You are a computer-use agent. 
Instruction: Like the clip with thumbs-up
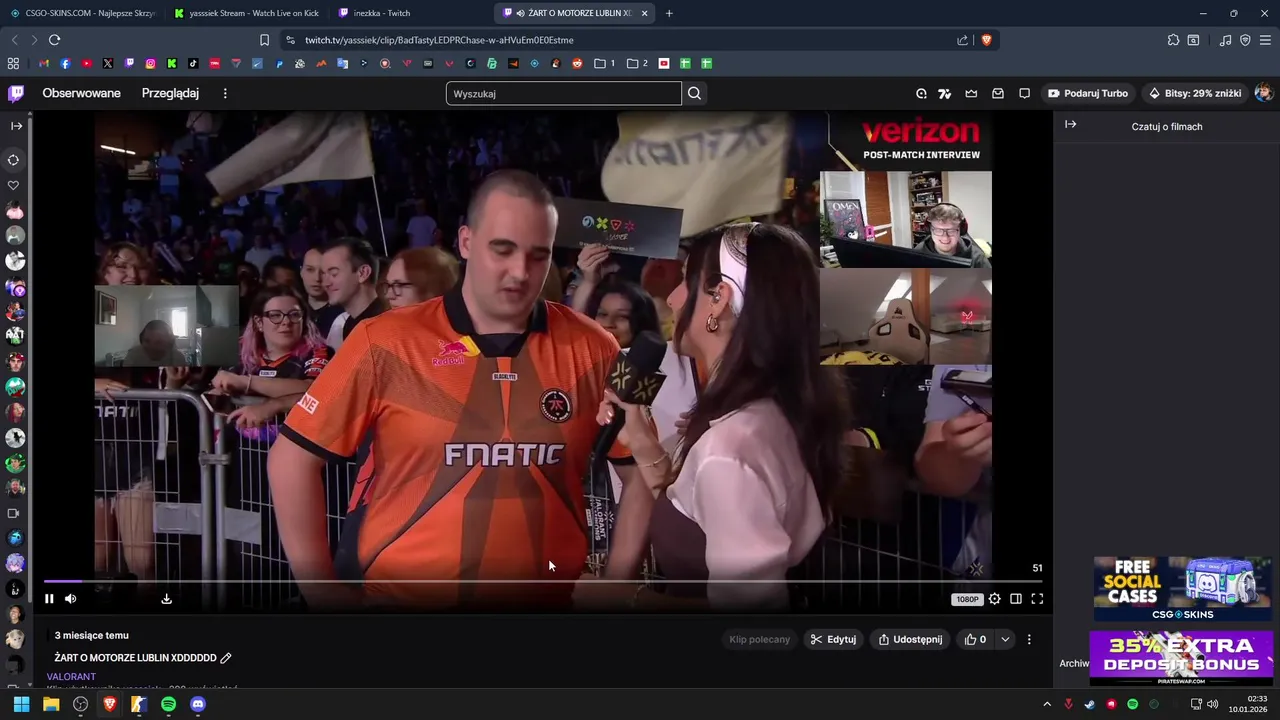975,640
